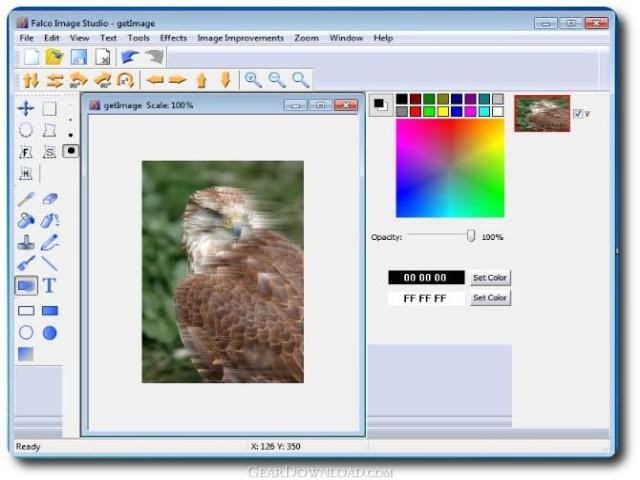This screenshot has height=480, width=640.
Task: Select the largest brush size dot
Action: (71, 151)
